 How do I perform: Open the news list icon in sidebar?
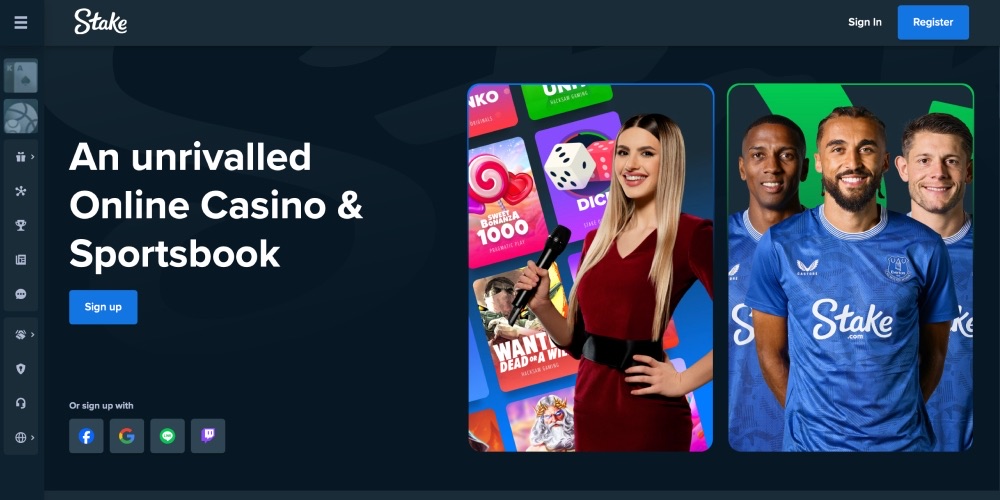tap(21, 260)
